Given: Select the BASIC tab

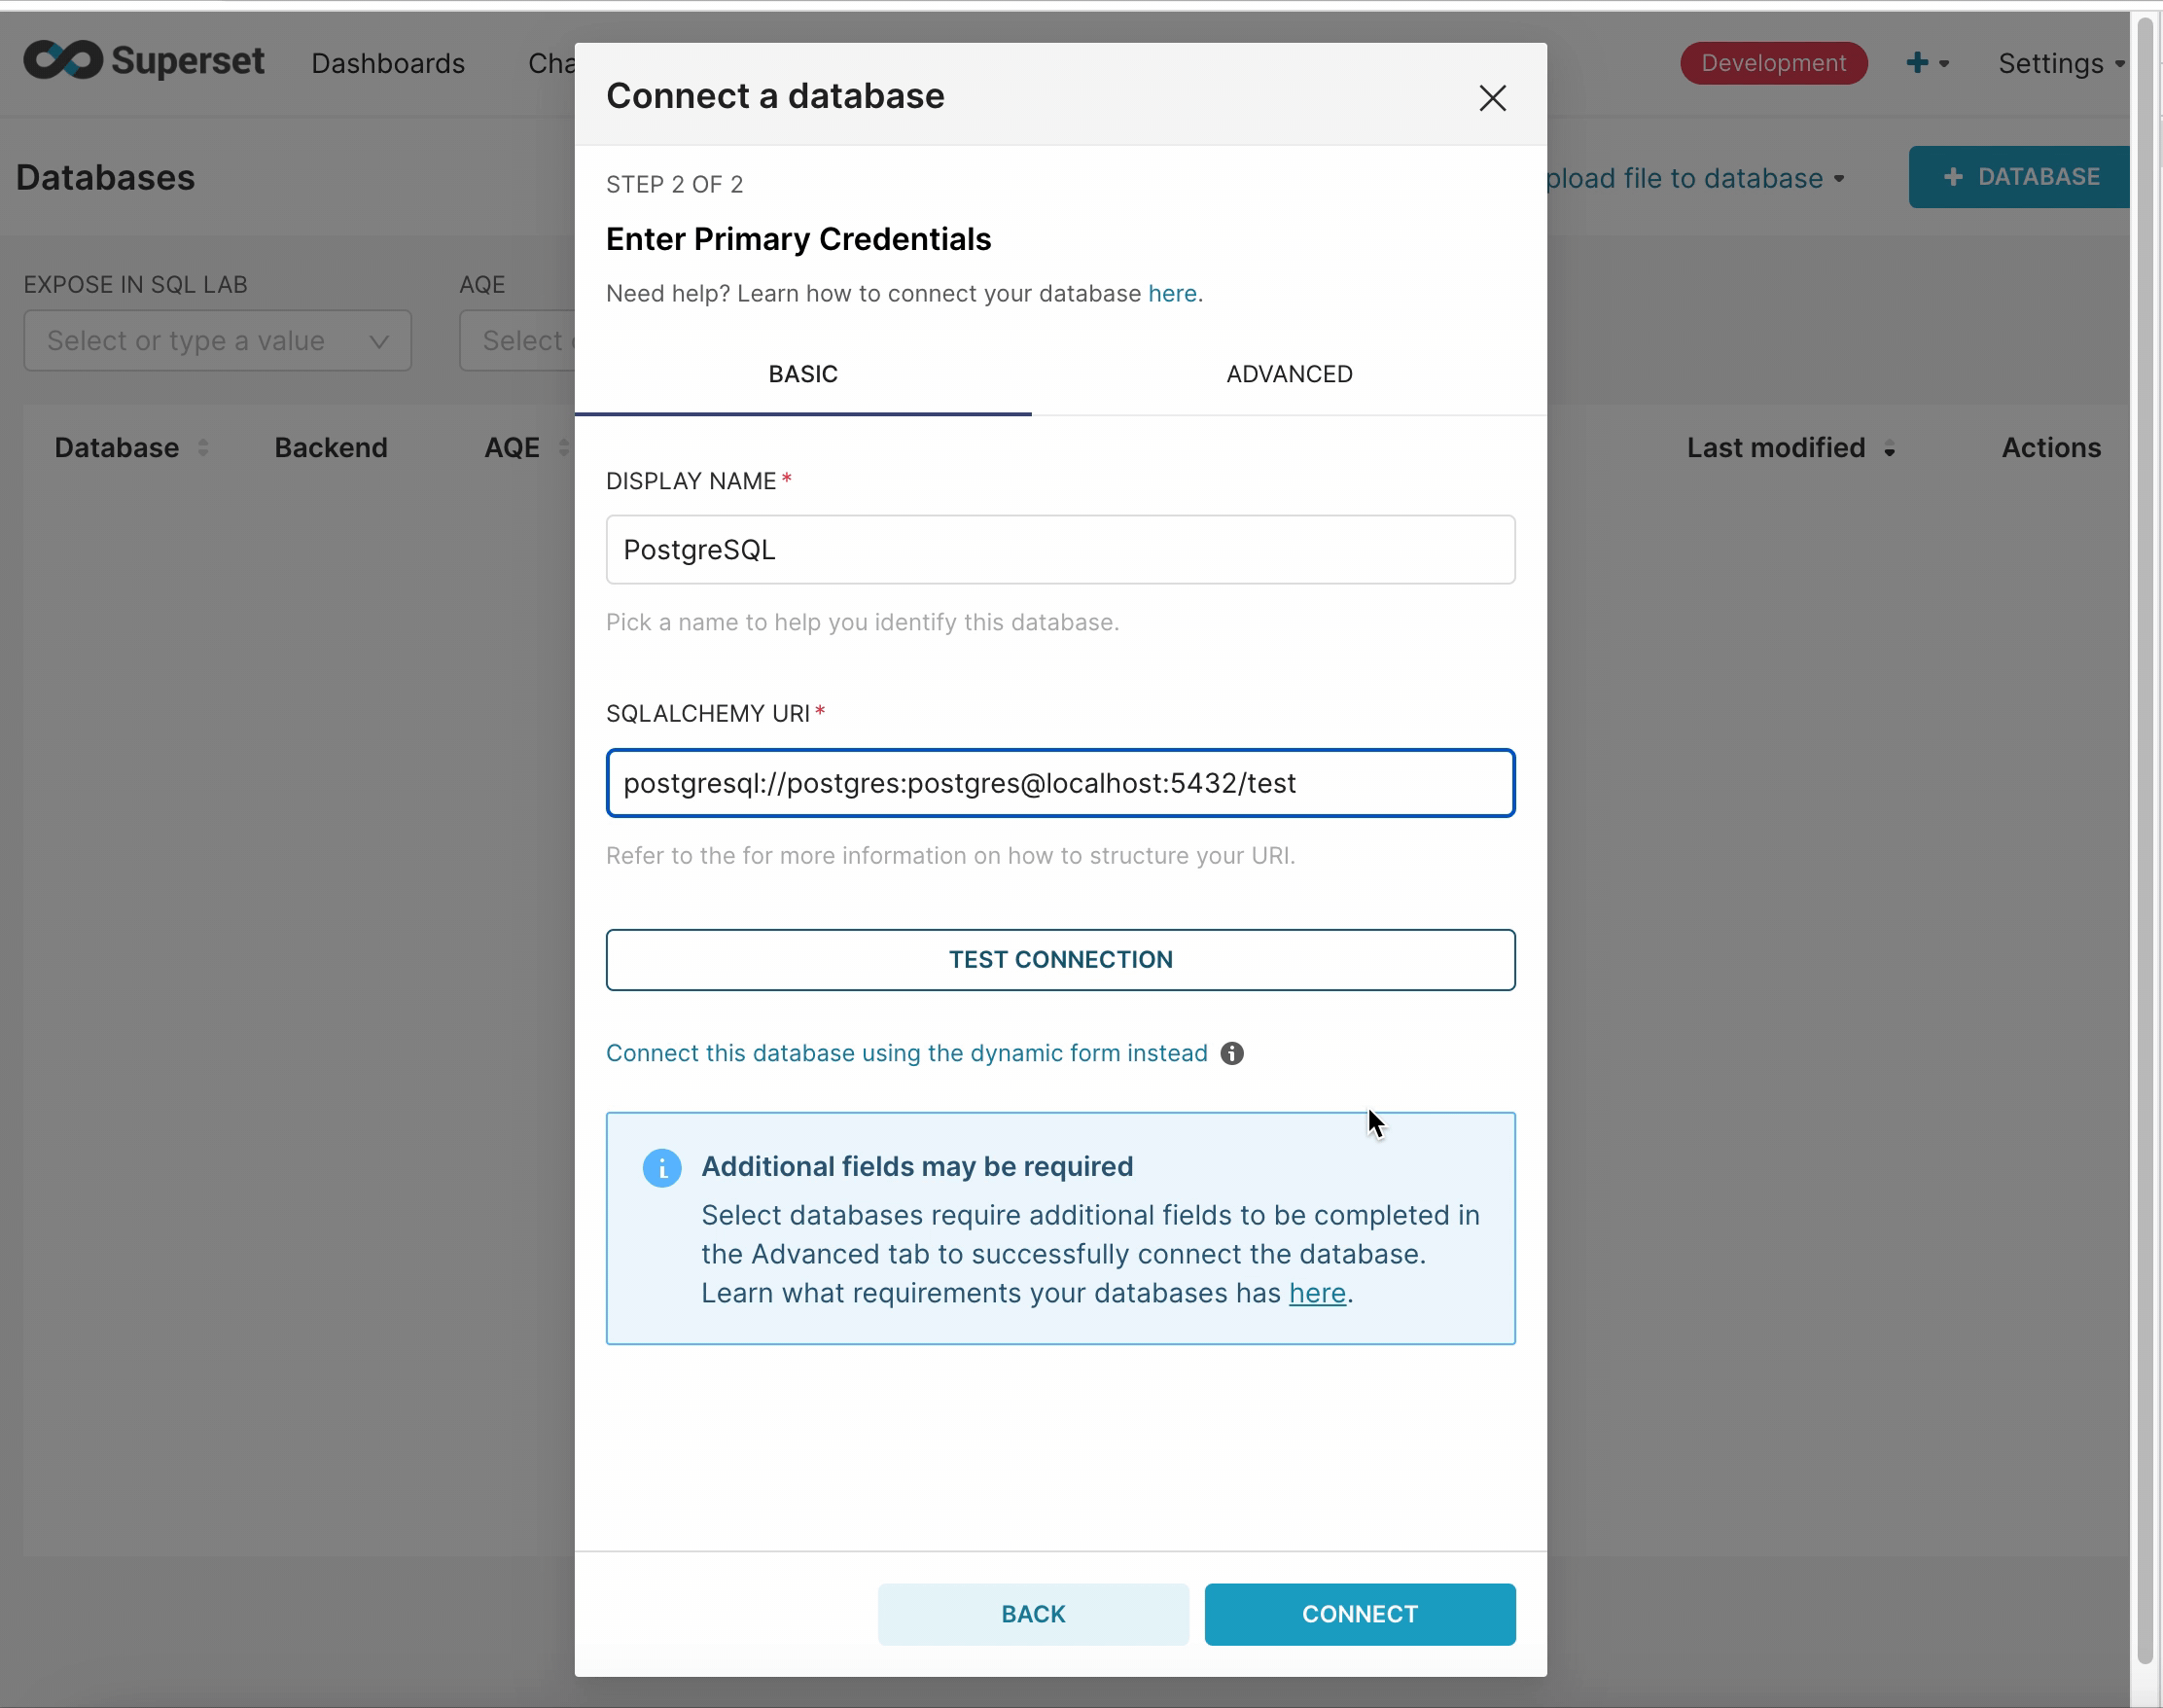Looking at the screenshot, I should (x=803, y=374).
